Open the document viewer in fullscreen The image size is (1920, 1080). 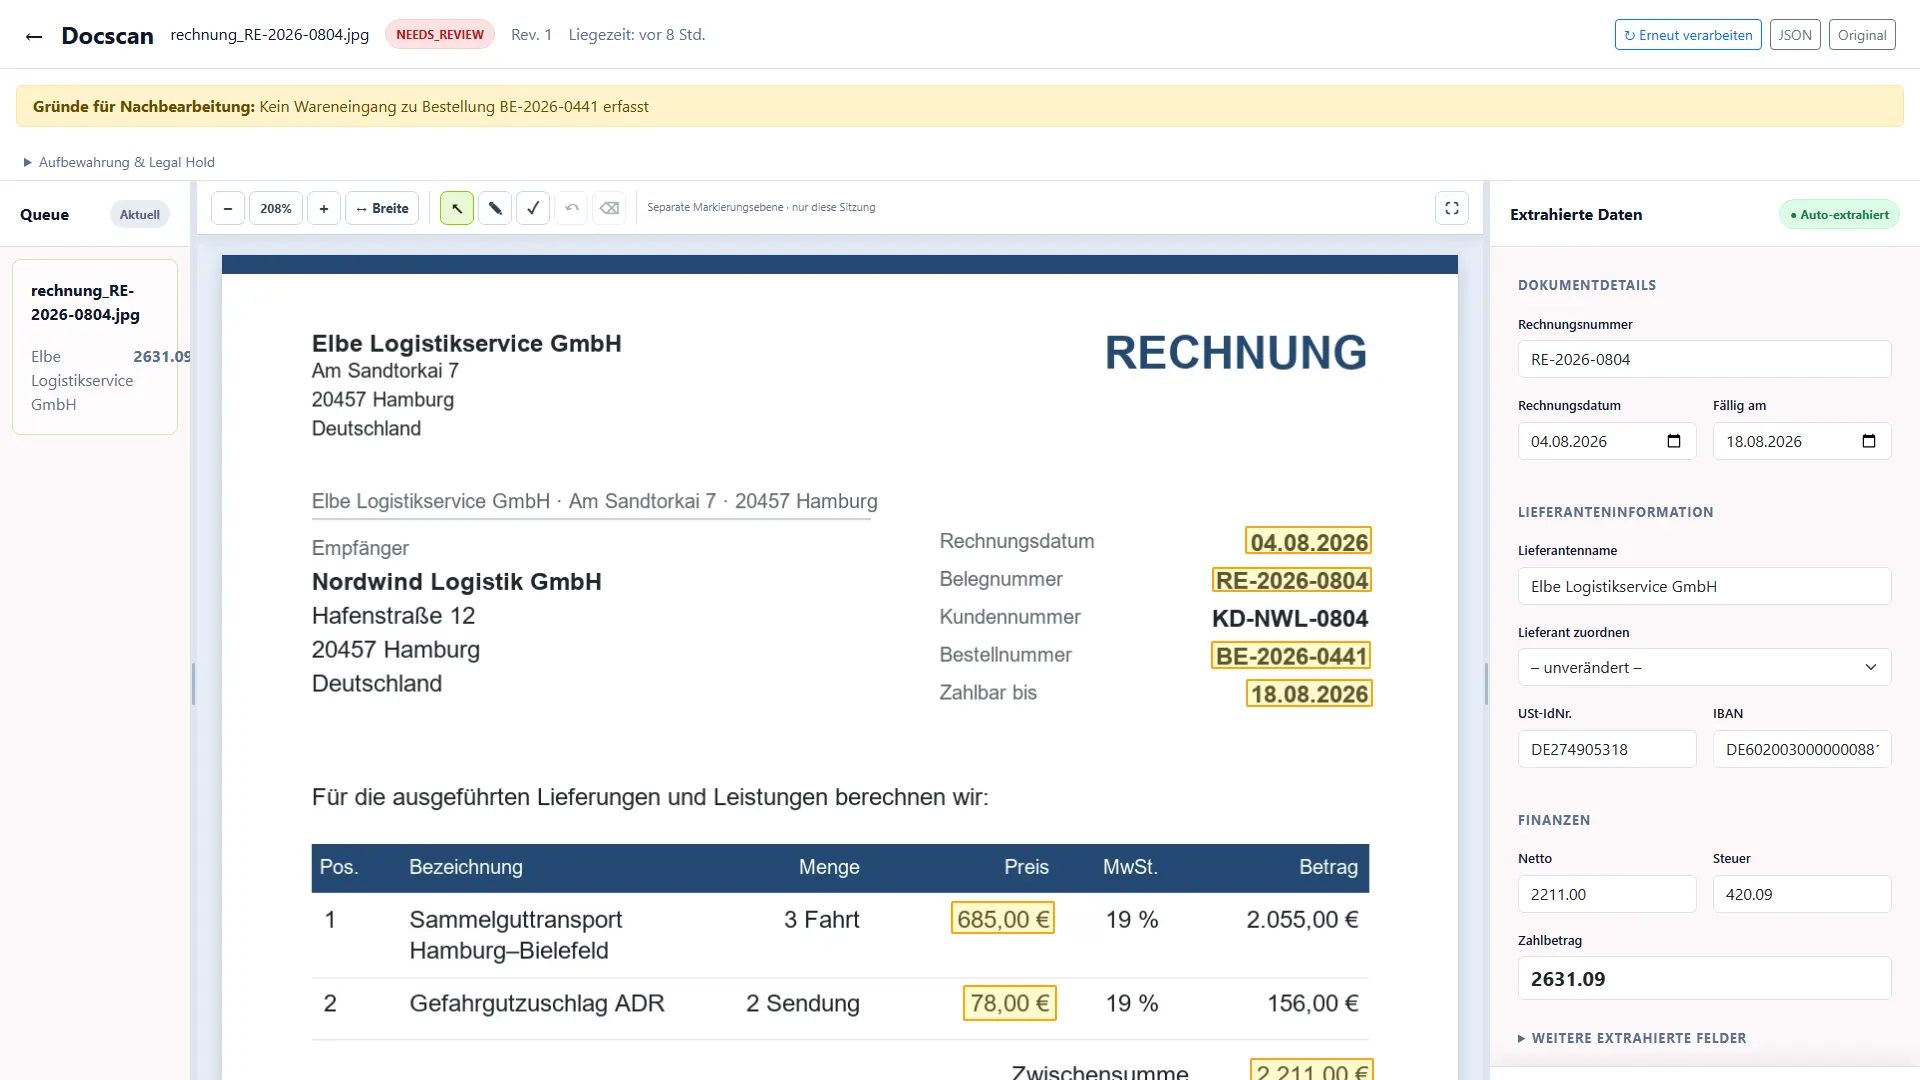(x=1452, y=208)
